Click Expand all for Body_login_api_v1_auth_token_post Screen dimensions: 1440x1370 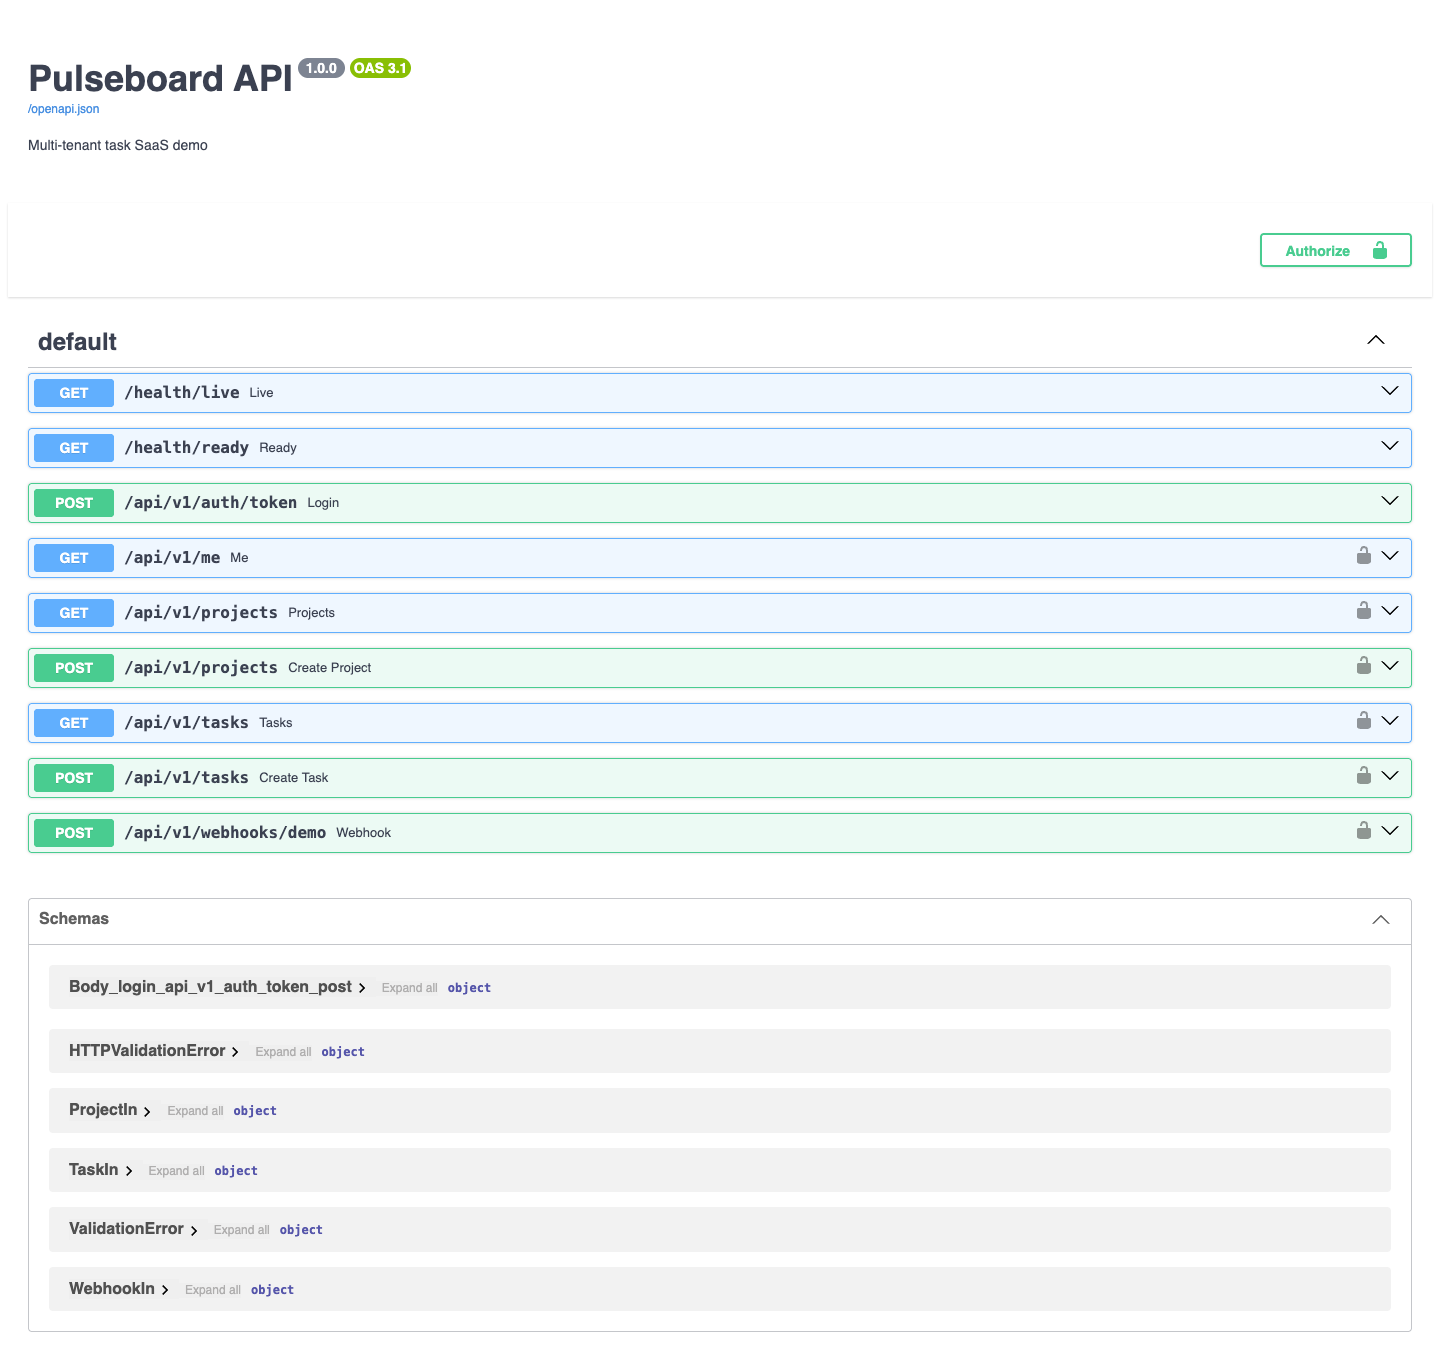point(409,988)
